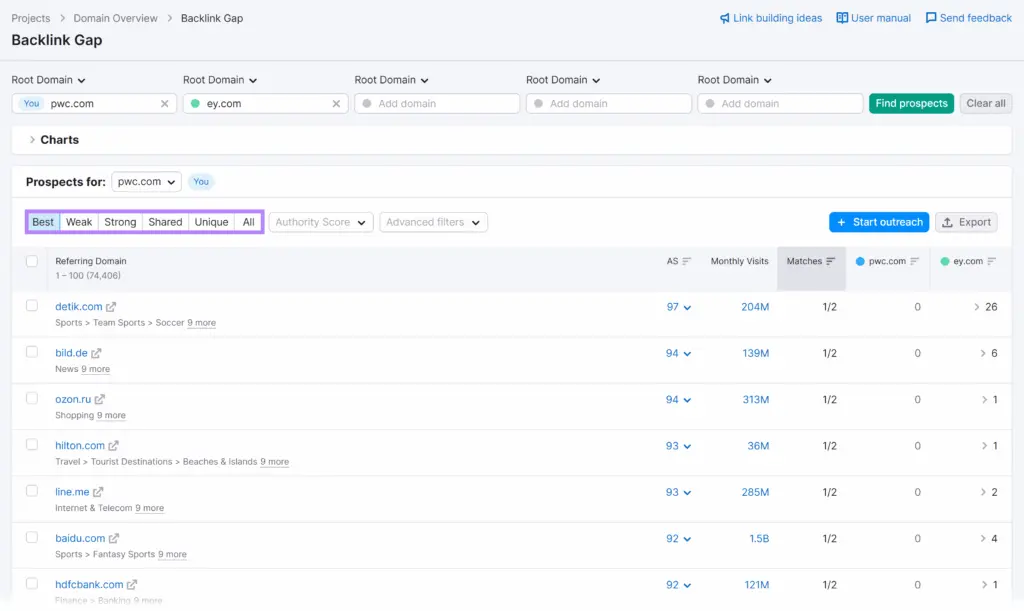Viewport: 1024px width, 611px height.
Task: Click external link icon next to detik.com
Action: click(112, 307)
